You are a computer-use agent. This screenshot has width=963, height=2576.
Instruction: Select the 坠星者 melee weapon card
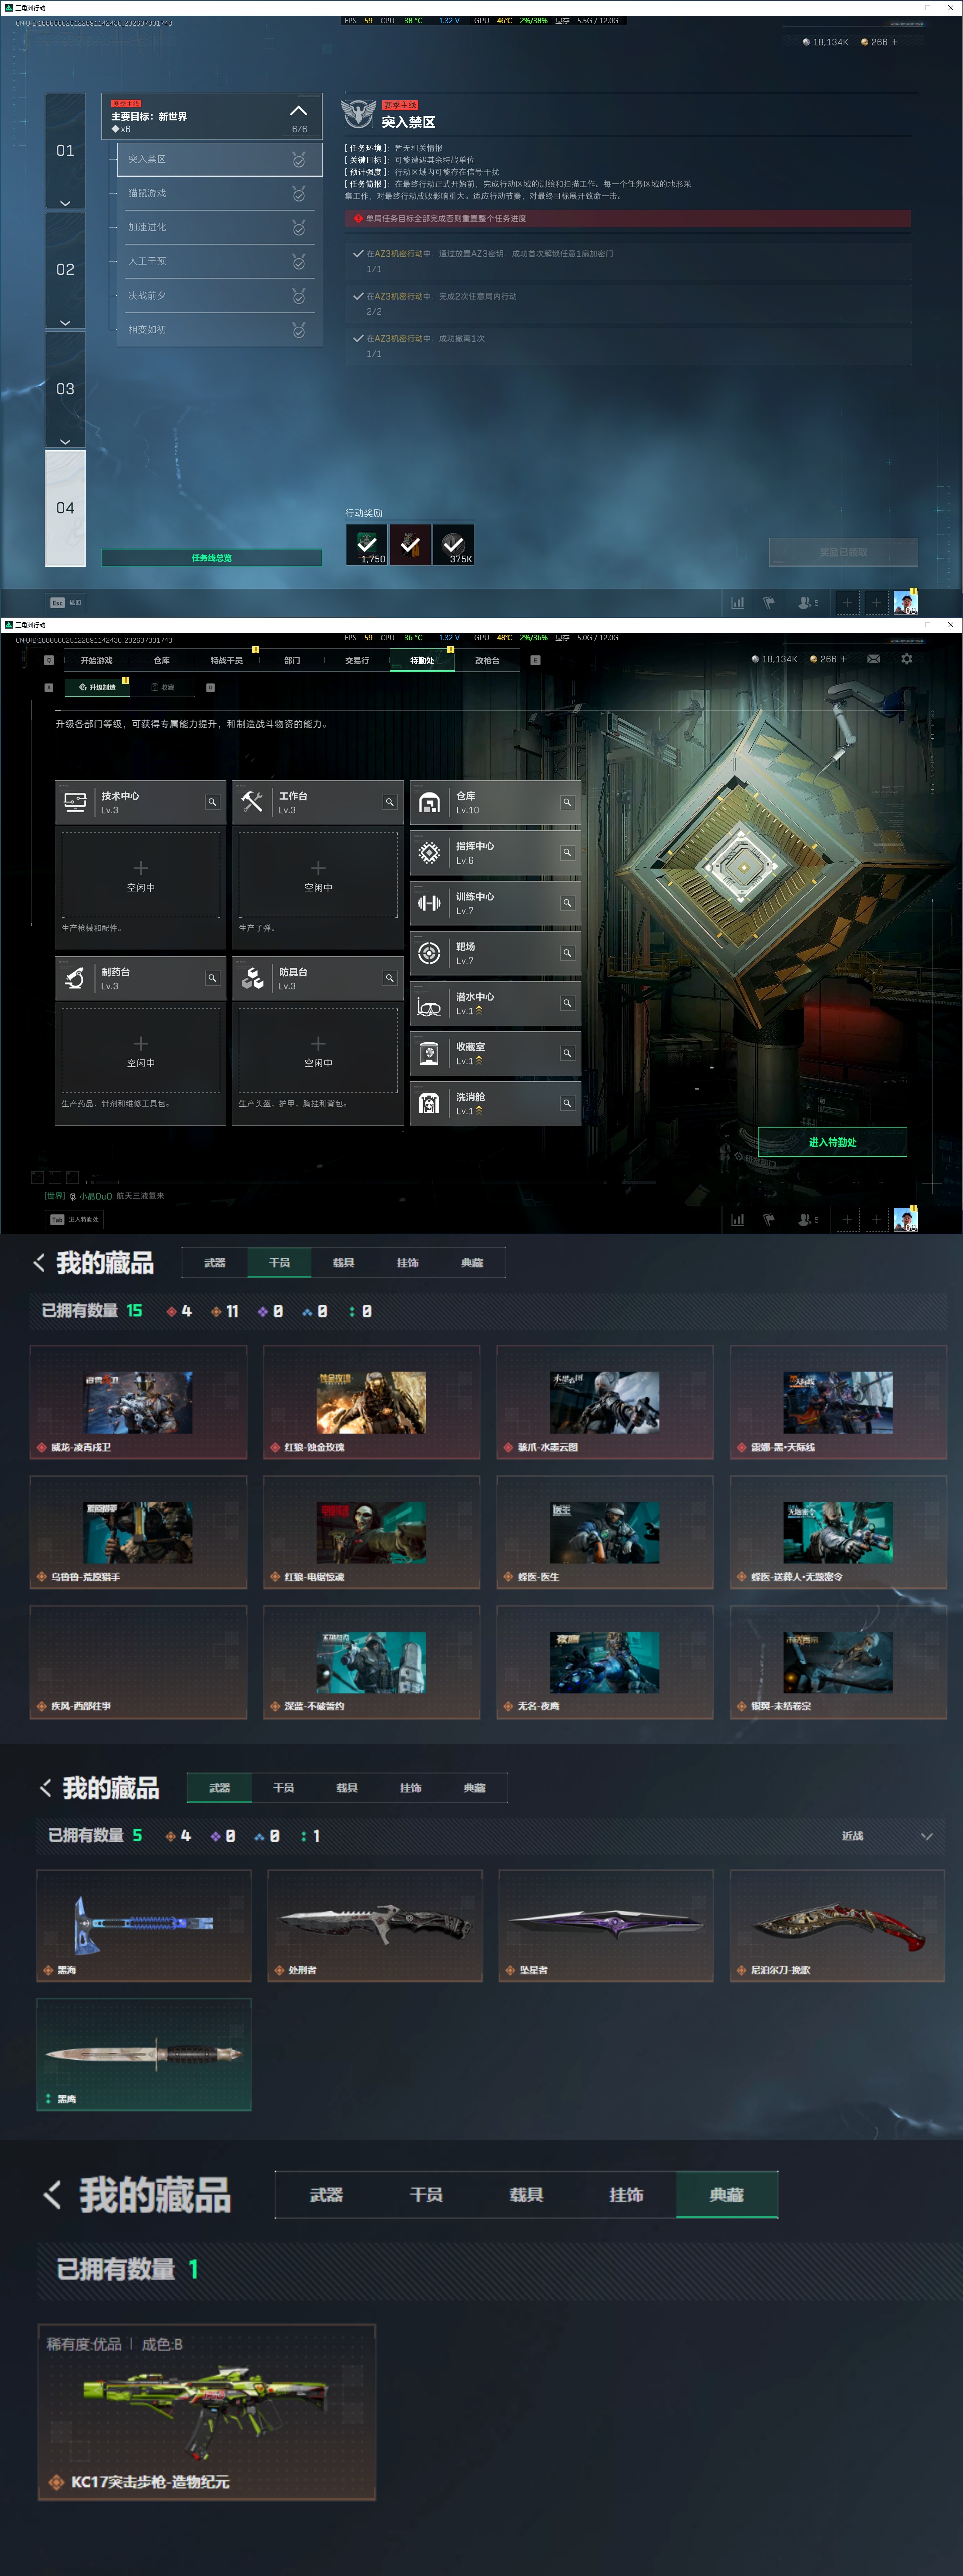606,1926
